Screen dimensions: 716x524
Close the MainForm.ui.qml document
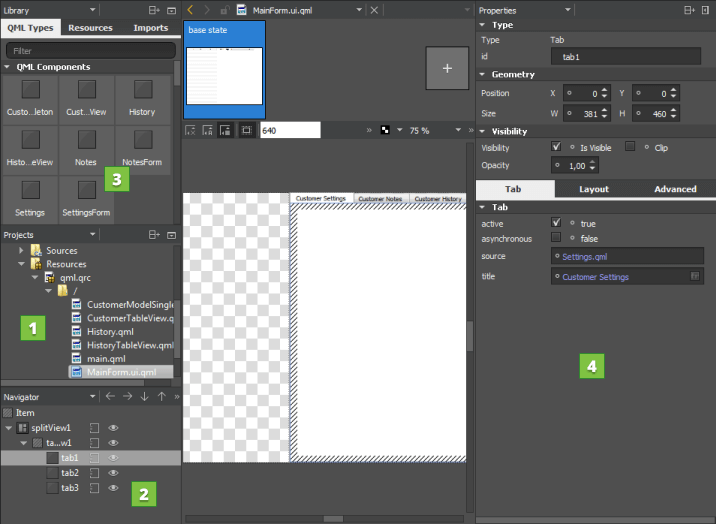coord(374,10)
